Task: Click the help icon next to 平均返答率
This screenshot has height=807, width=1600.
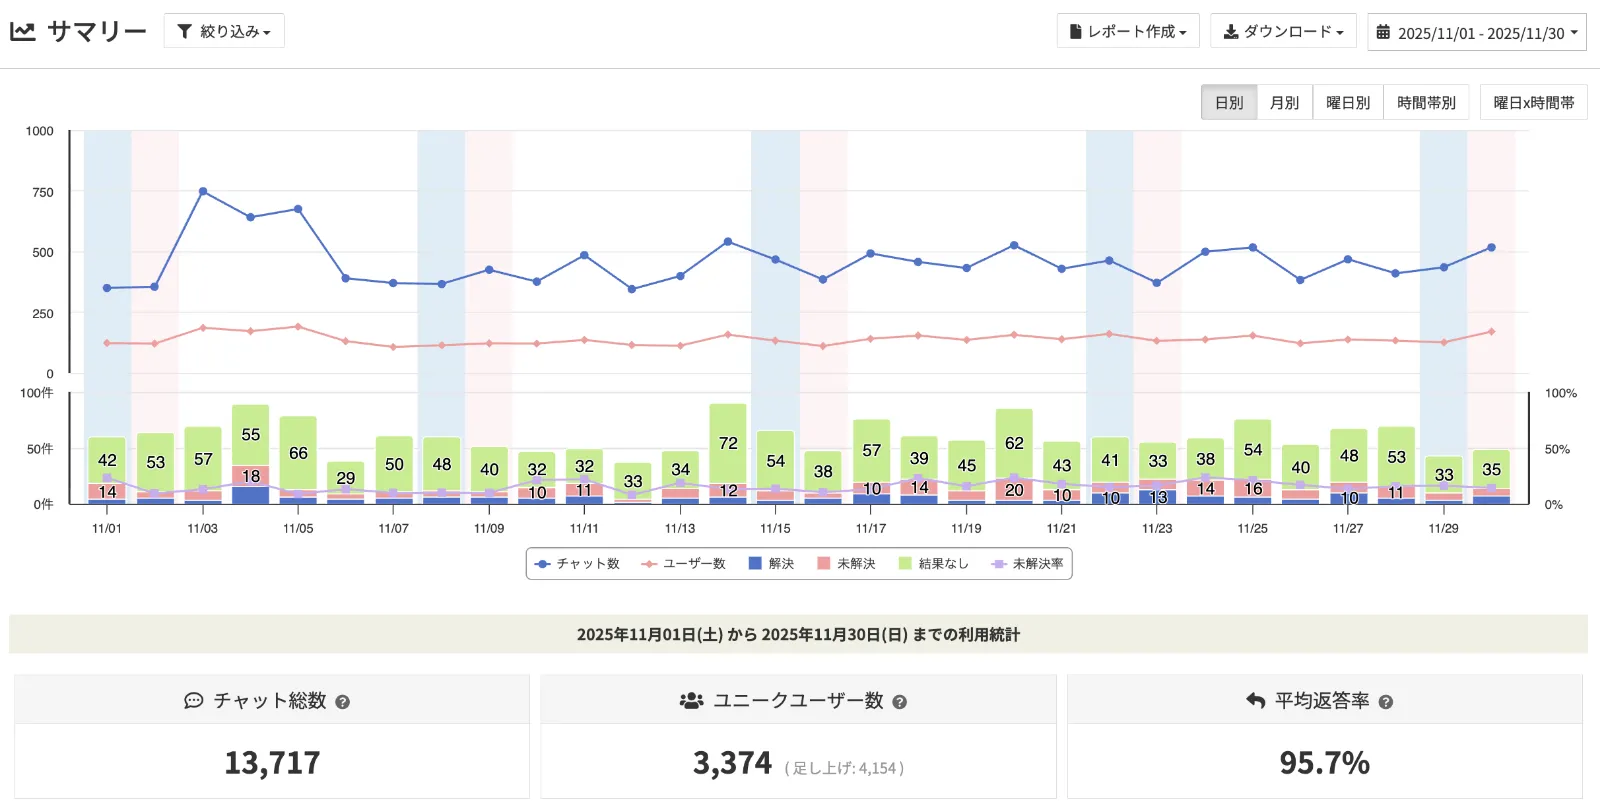Action: 1385,702
